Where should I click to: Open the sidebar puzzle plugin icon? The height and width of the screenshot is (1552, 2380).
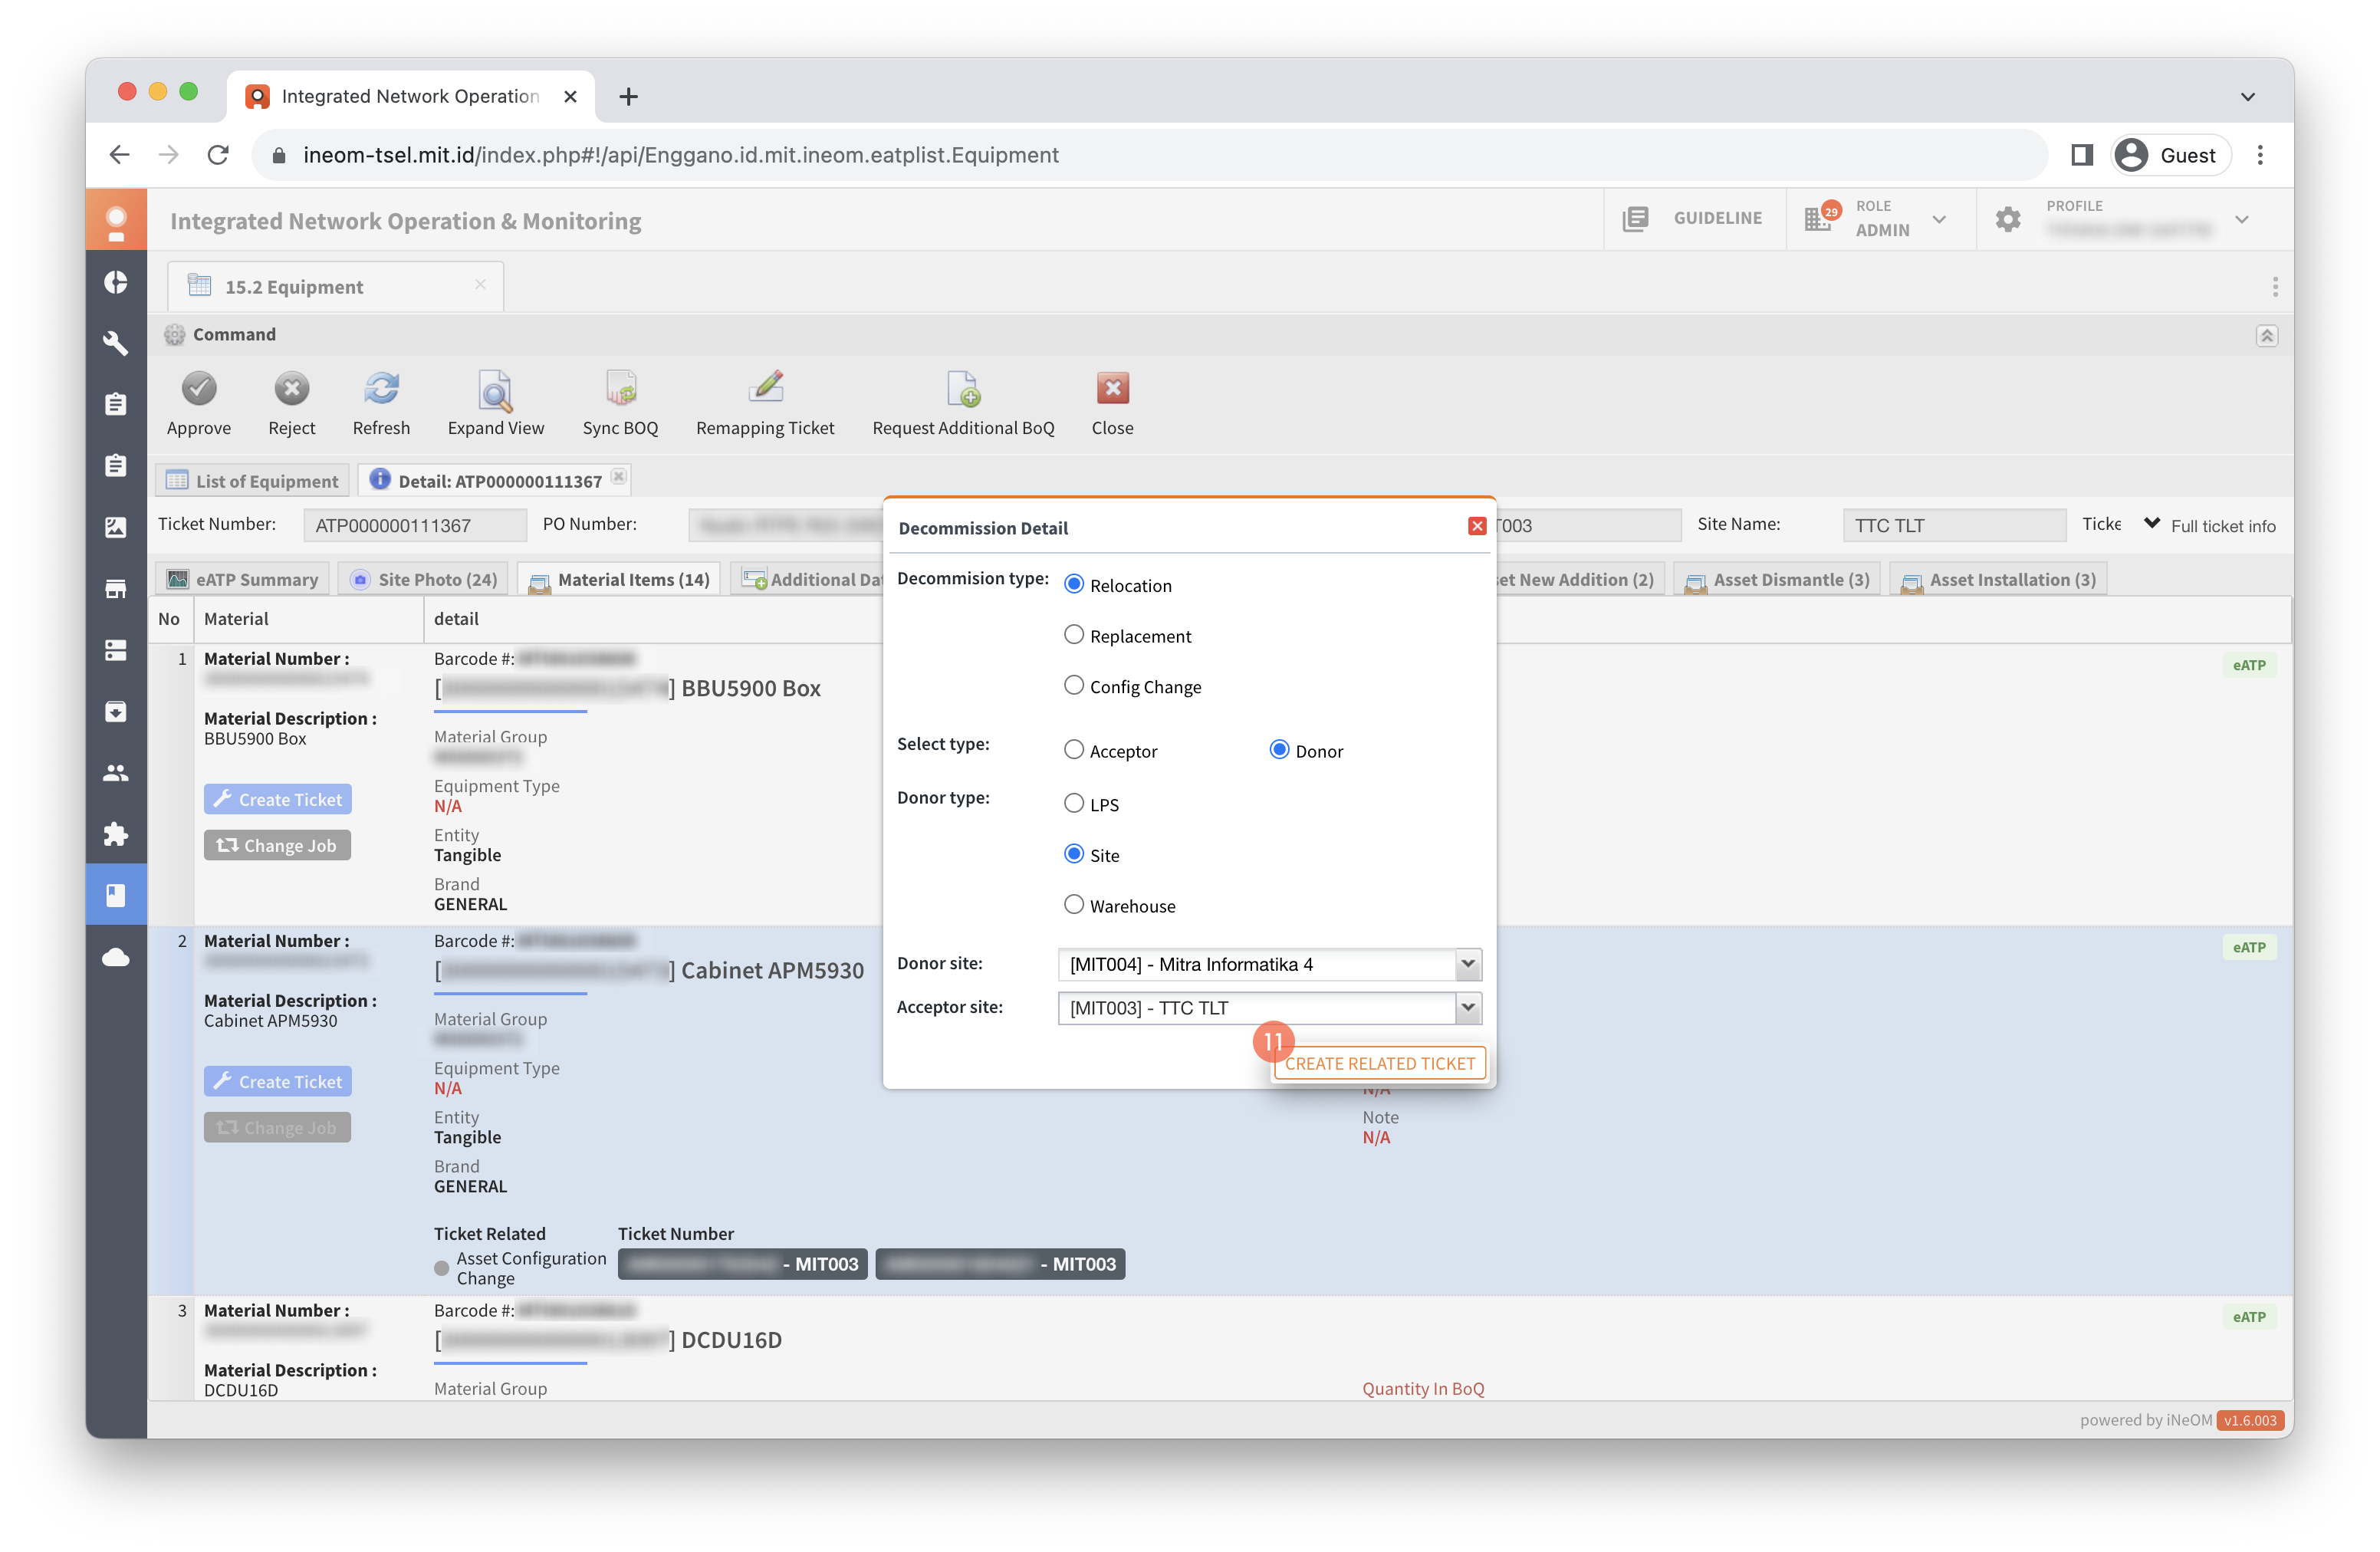116,834
